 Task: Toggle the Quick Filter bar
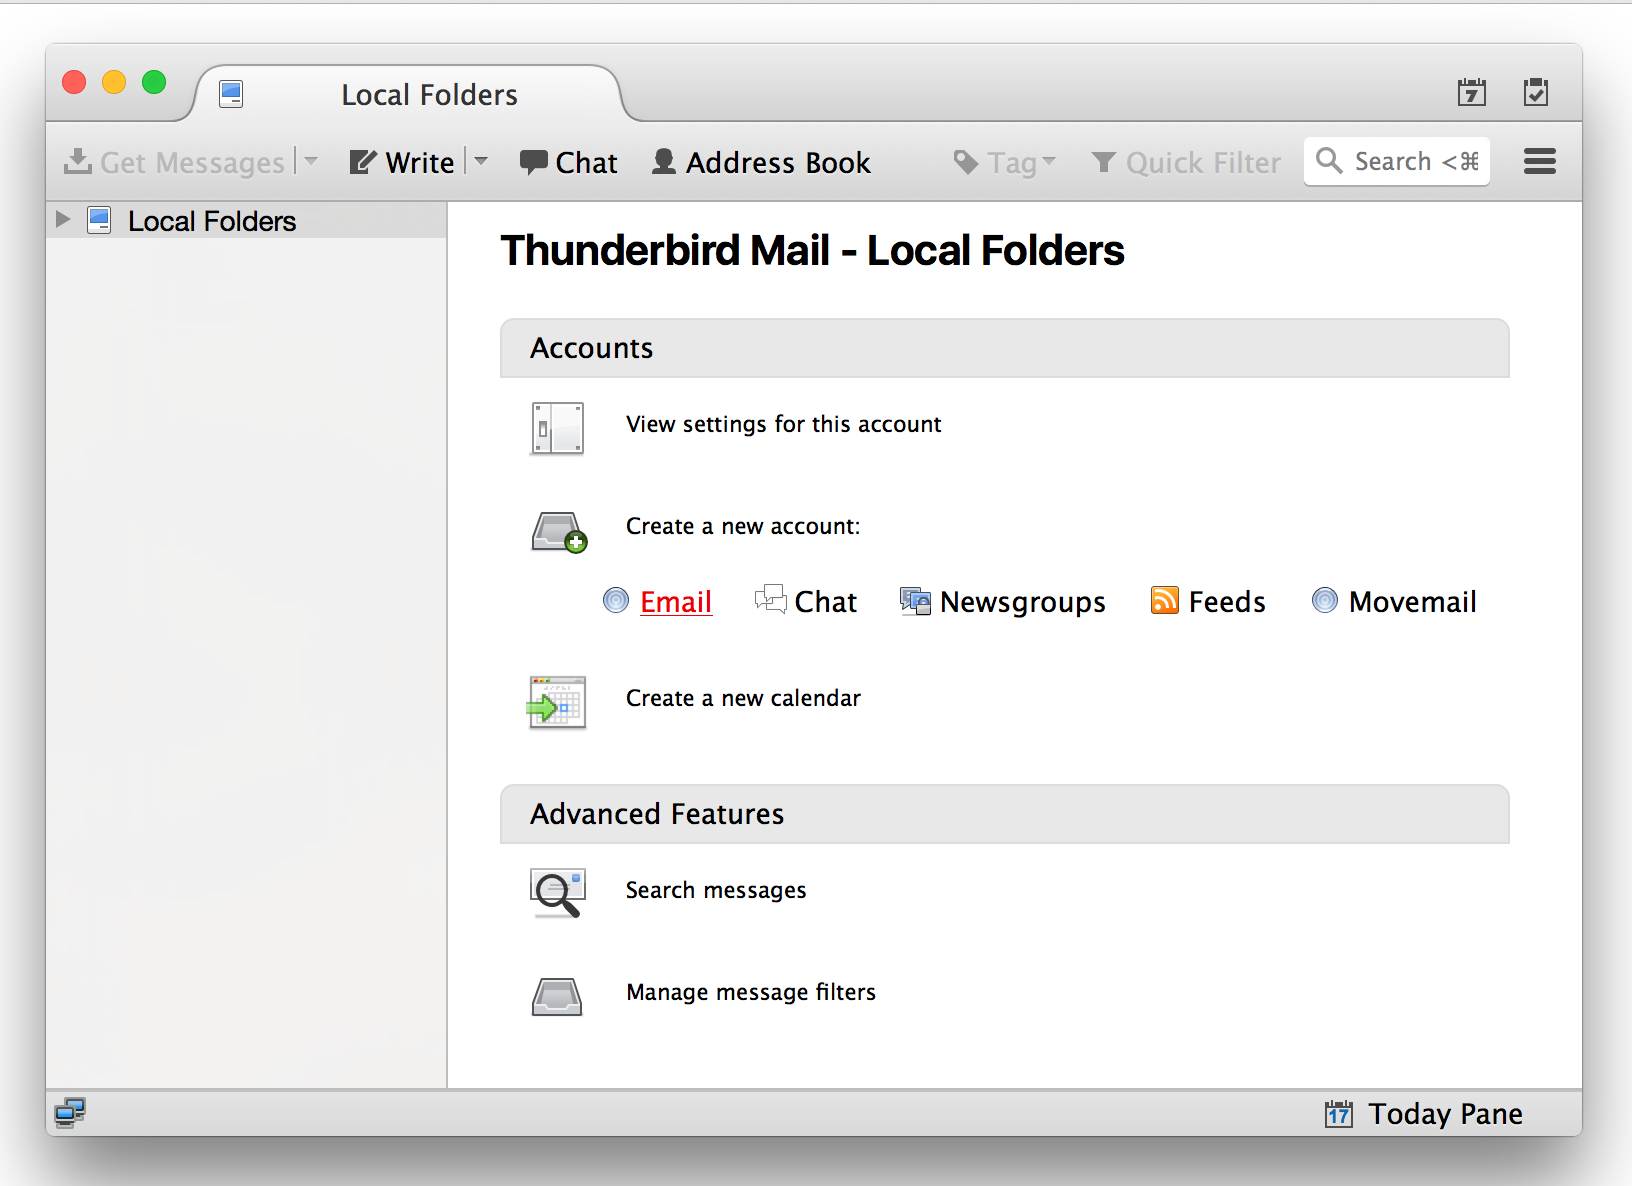click(1186, 162)
